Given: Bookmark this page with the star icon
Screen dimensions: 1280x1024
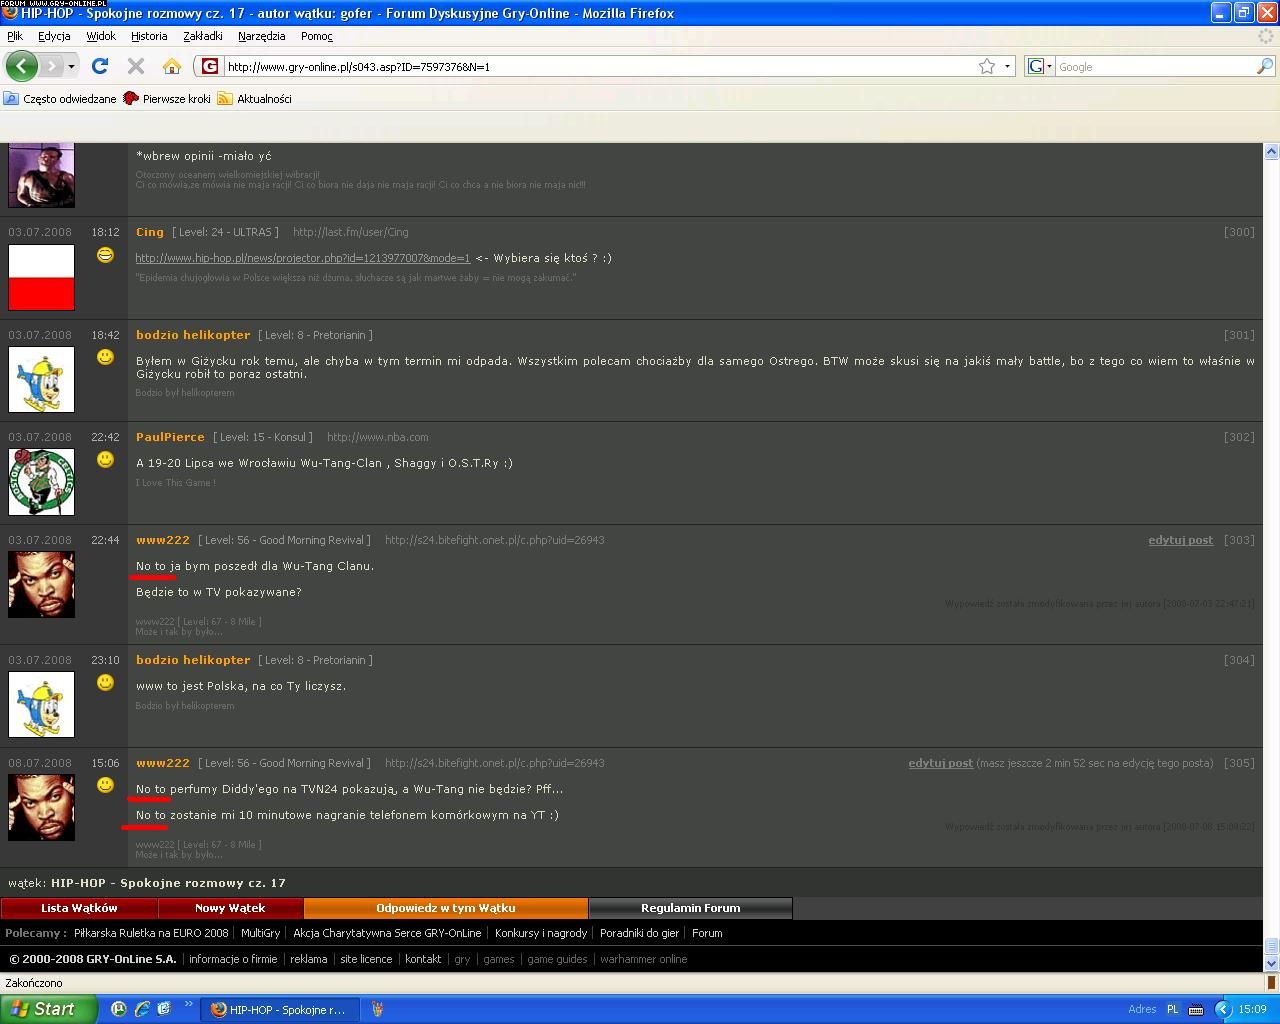Looking at the screenshot, I should (987, 67).
